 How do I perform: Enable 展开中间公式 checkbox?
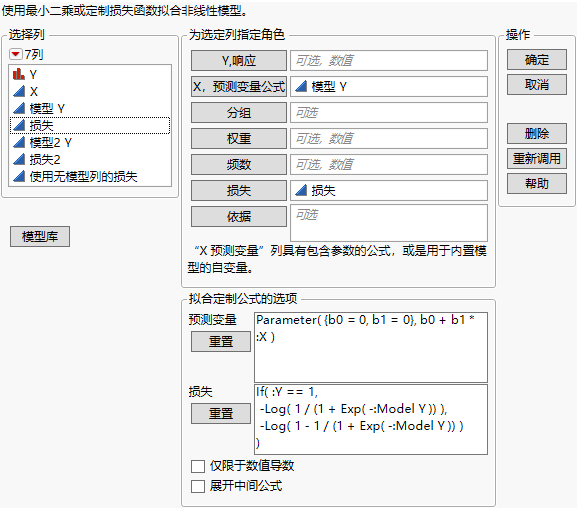pos(198,486)
